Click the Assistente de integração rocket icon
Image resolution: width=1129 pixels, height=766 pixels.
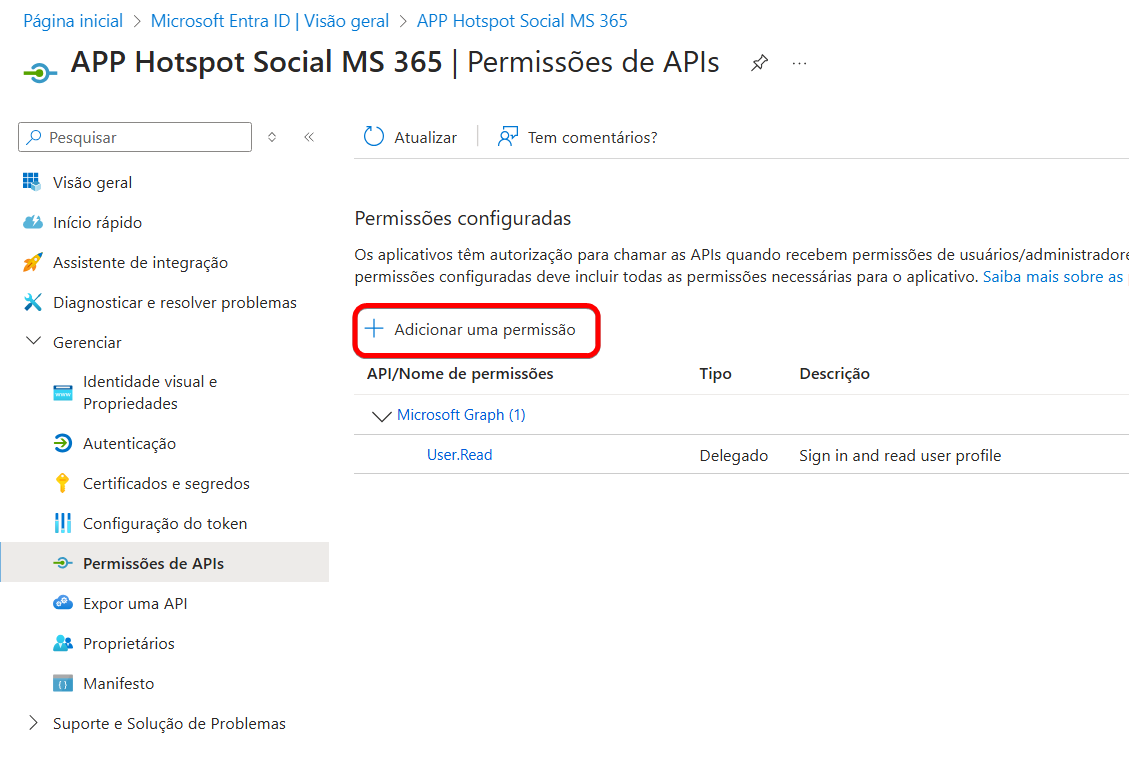tap(33, 262)
